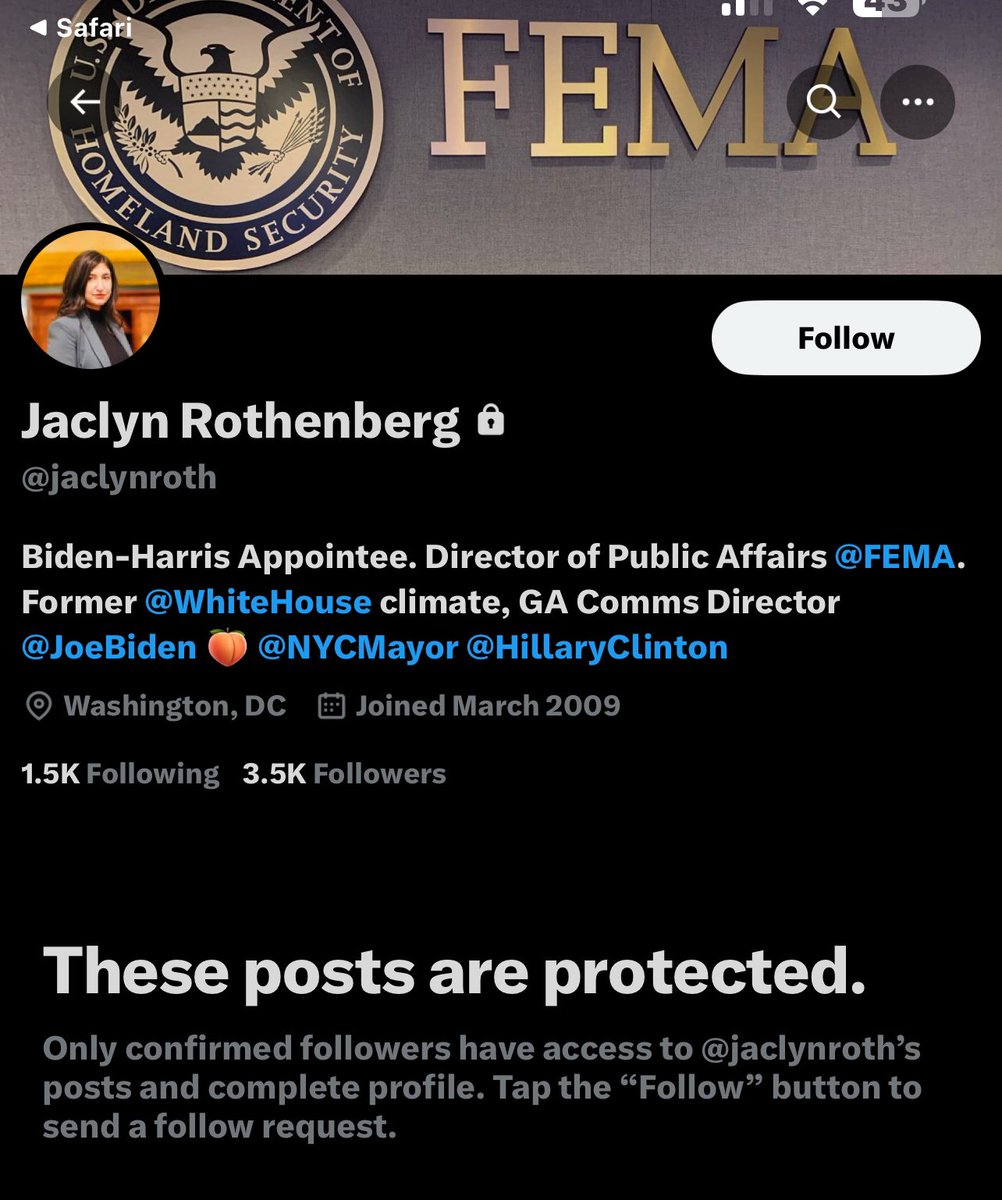Open search with the magnifier icon
The width and height of the screenshot is (1002, 1200).
824,101
